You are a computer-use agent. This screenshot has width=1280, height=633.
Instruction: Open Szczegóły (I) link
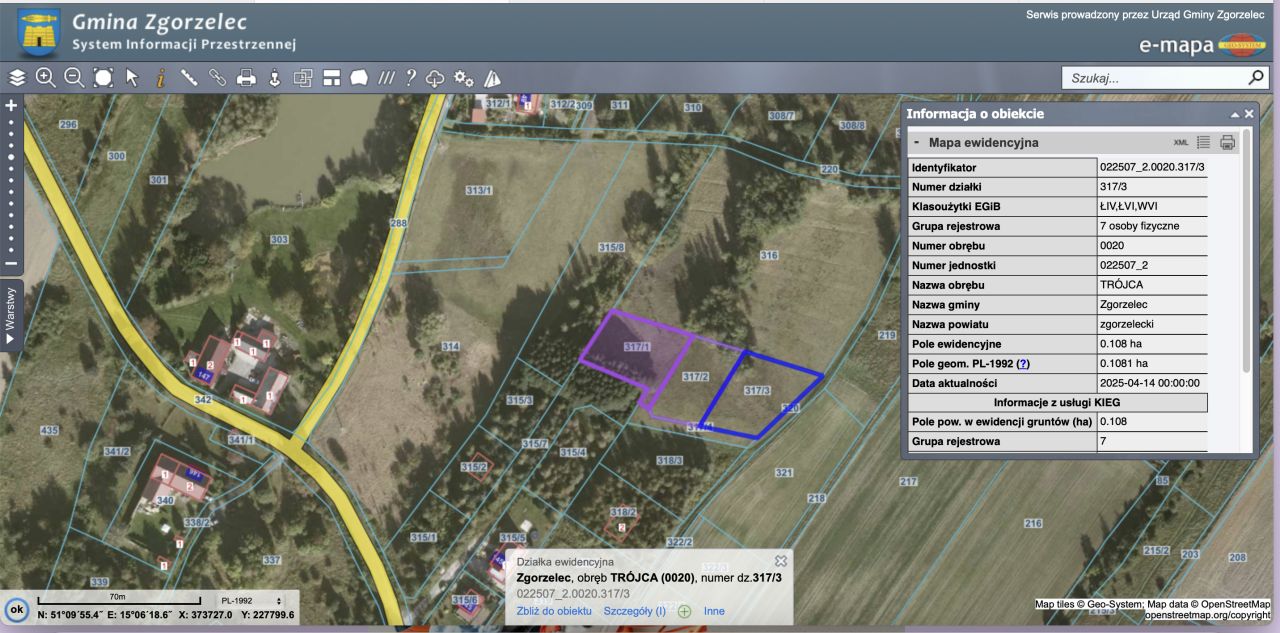(634, 611)
